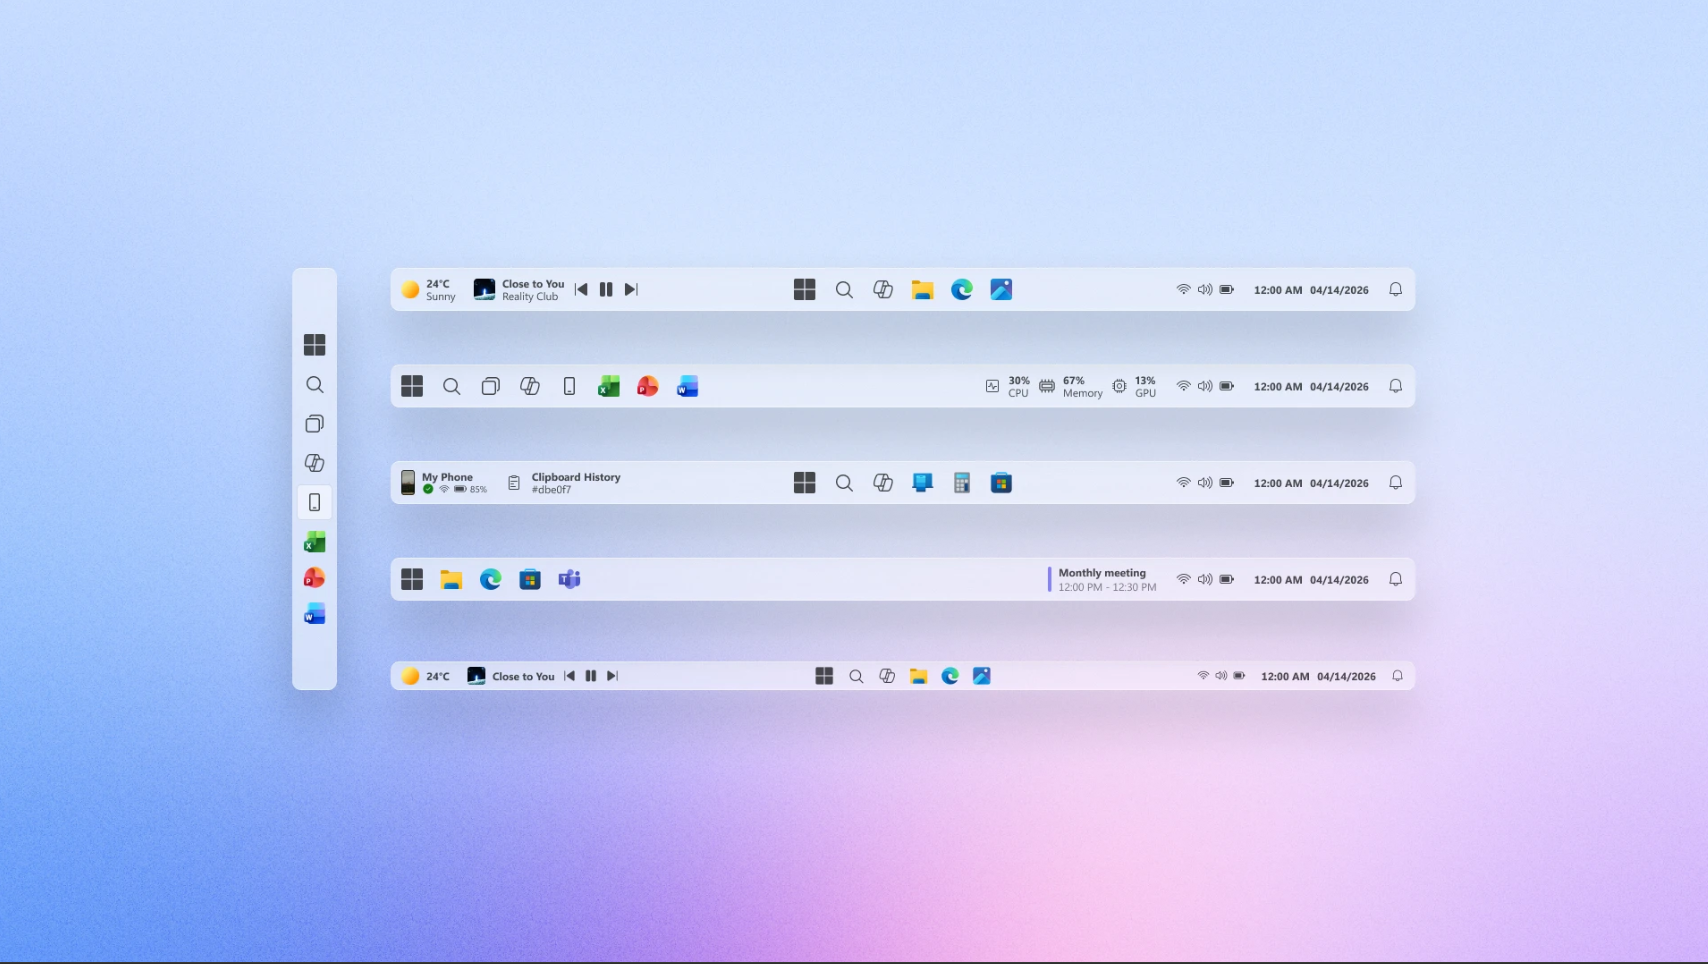Open the Clipboard History widget
Screen dimensions: 1708x964
click(564, 483)
